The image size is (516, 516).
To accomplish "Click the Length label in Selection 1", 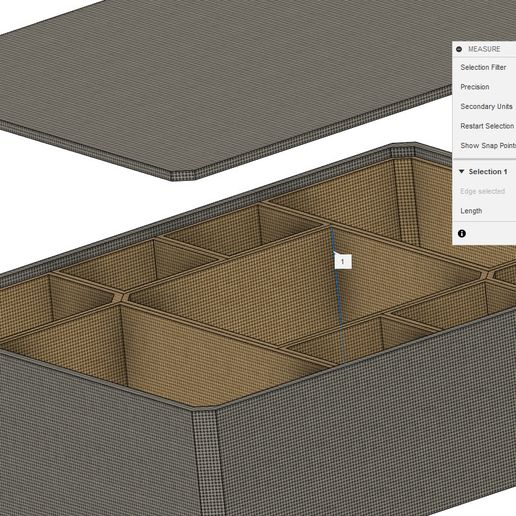I will pos(471,211).
